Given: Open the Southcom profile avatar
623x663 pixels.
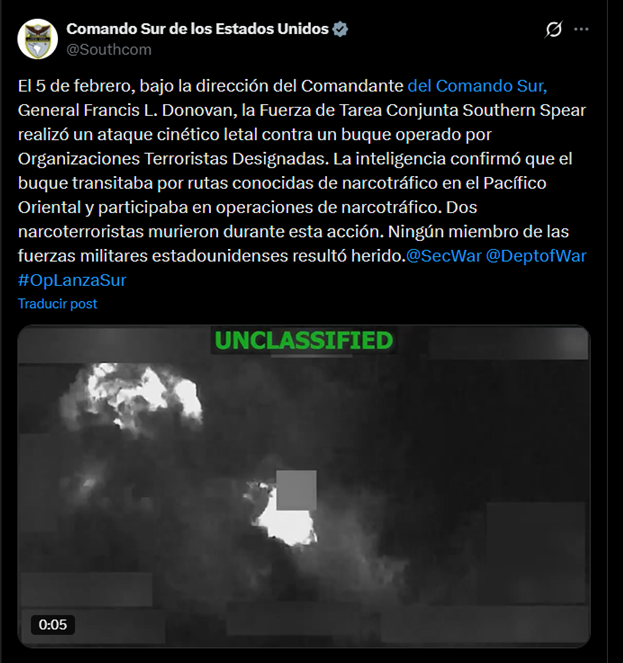Looking at the screenshot, I should tap(38, 39).
